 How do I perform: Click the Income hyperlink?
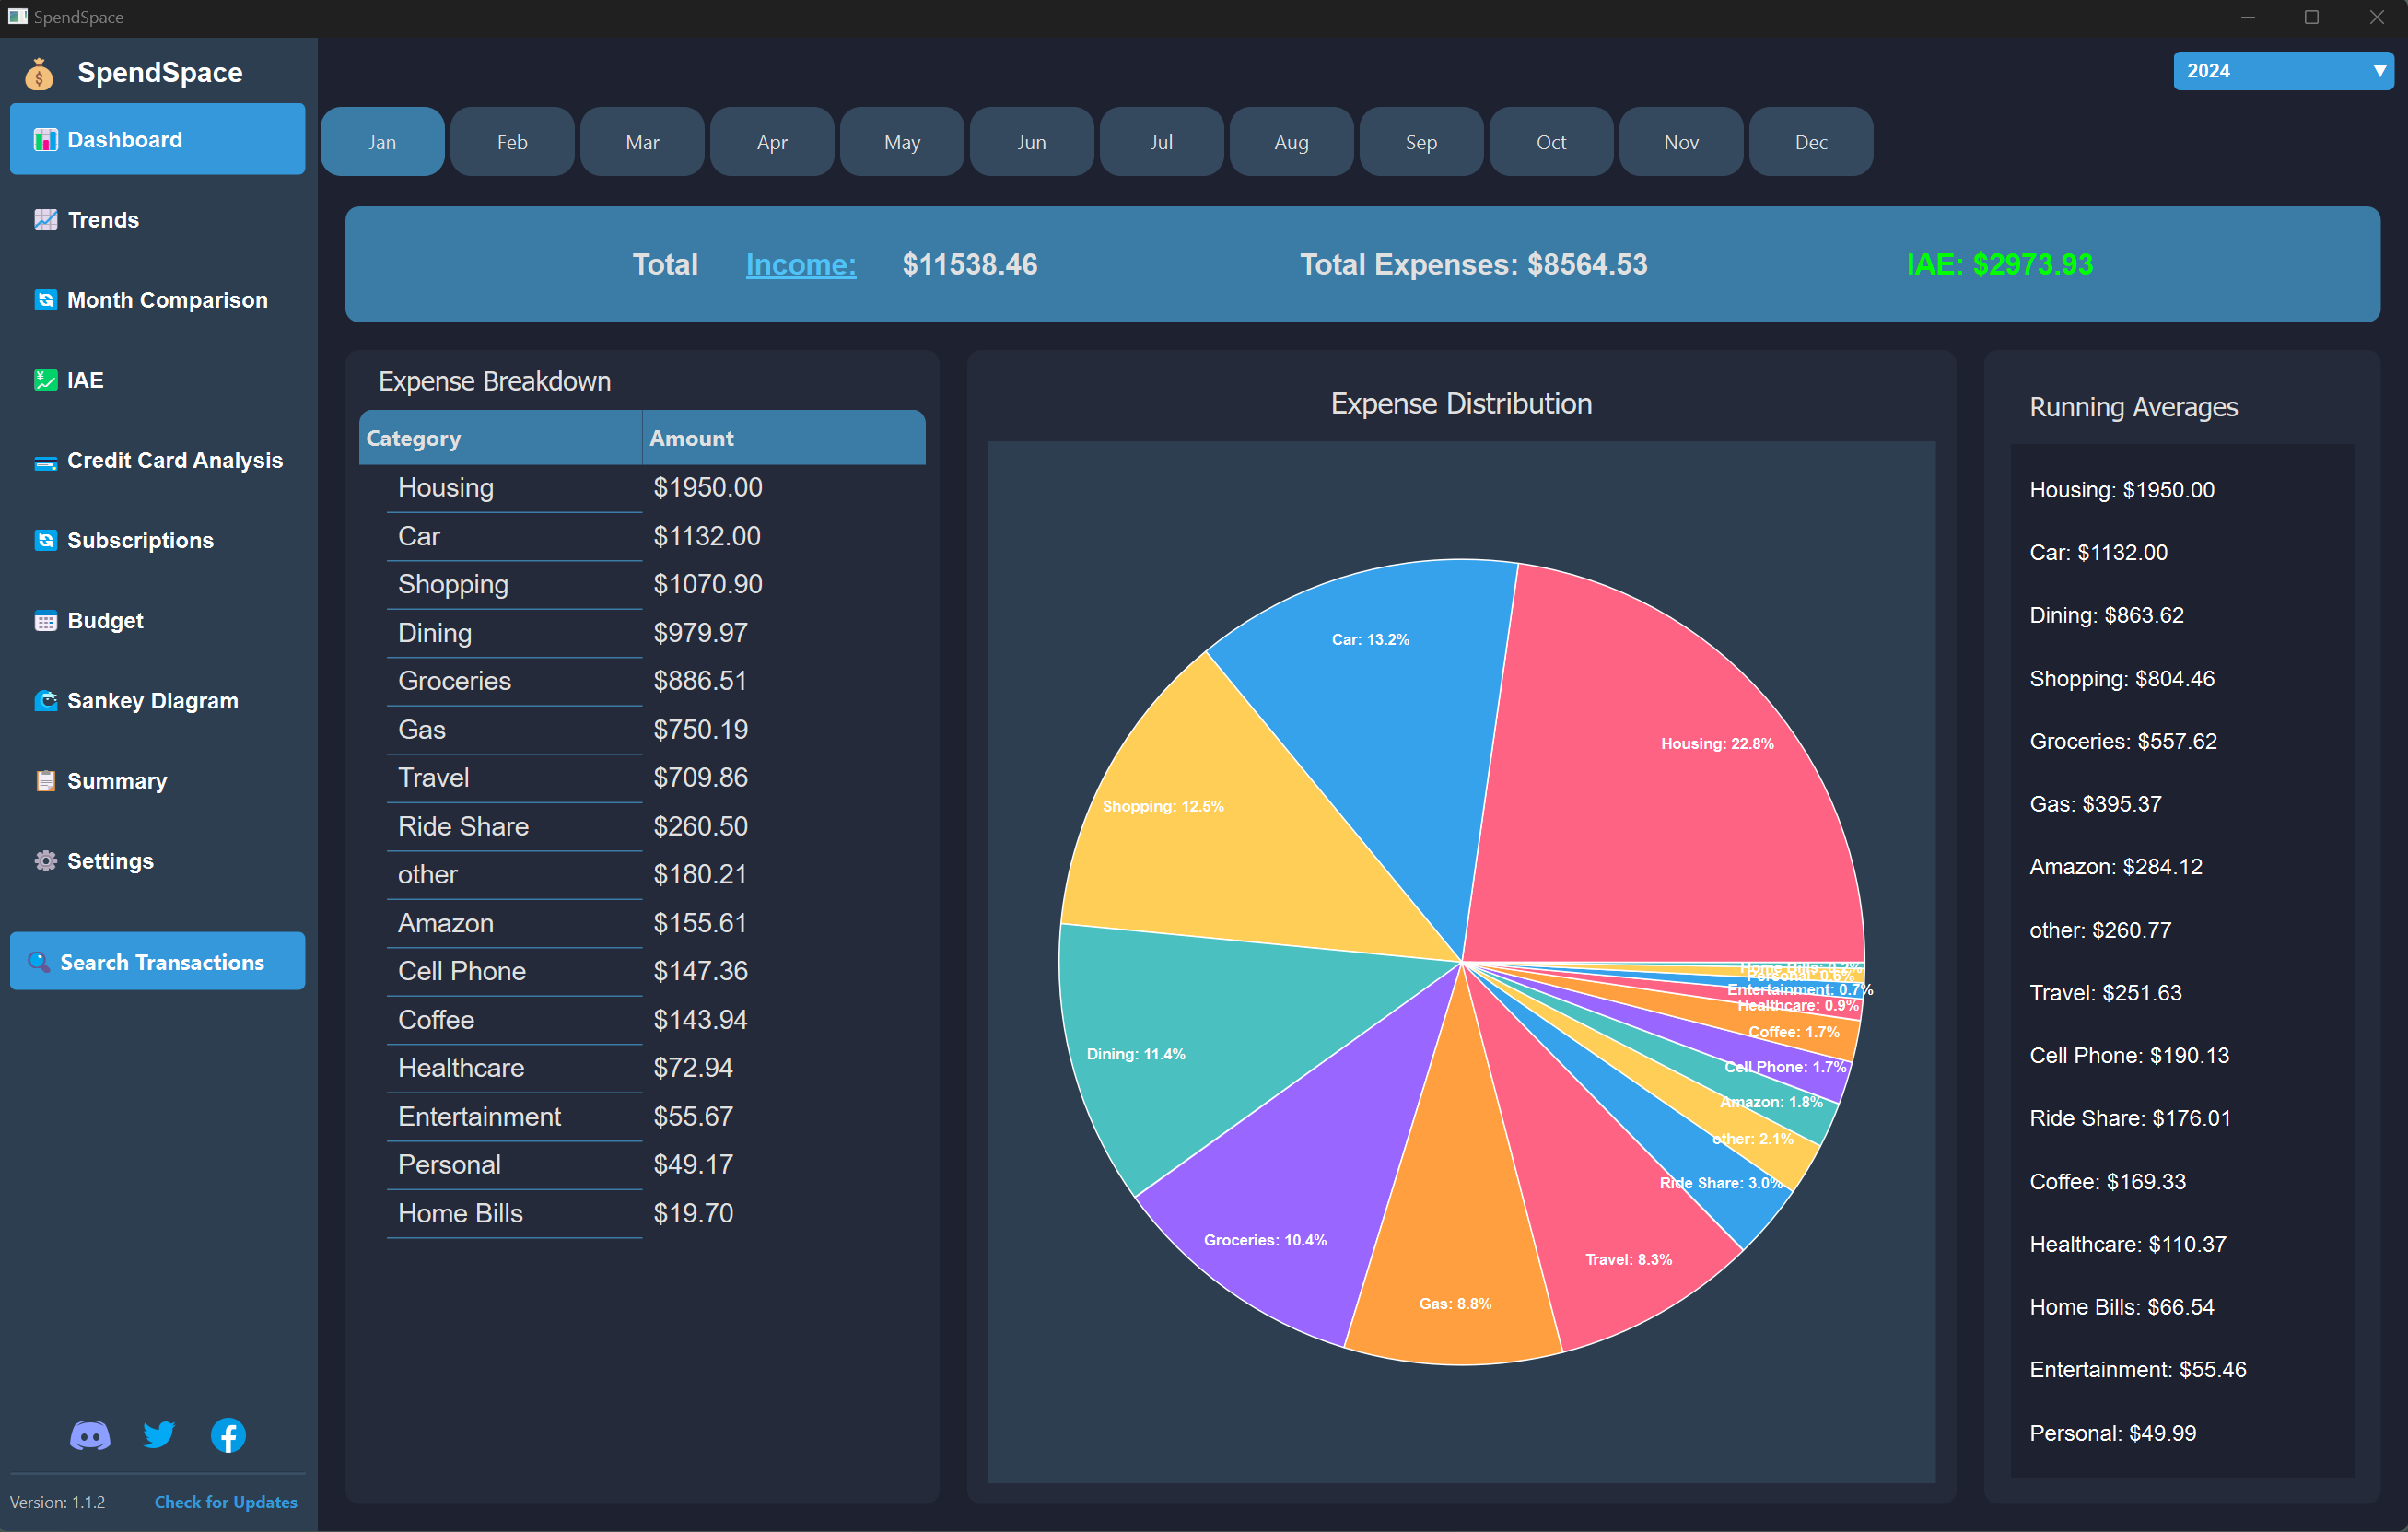pyautogui.click(x=800, y=264)
